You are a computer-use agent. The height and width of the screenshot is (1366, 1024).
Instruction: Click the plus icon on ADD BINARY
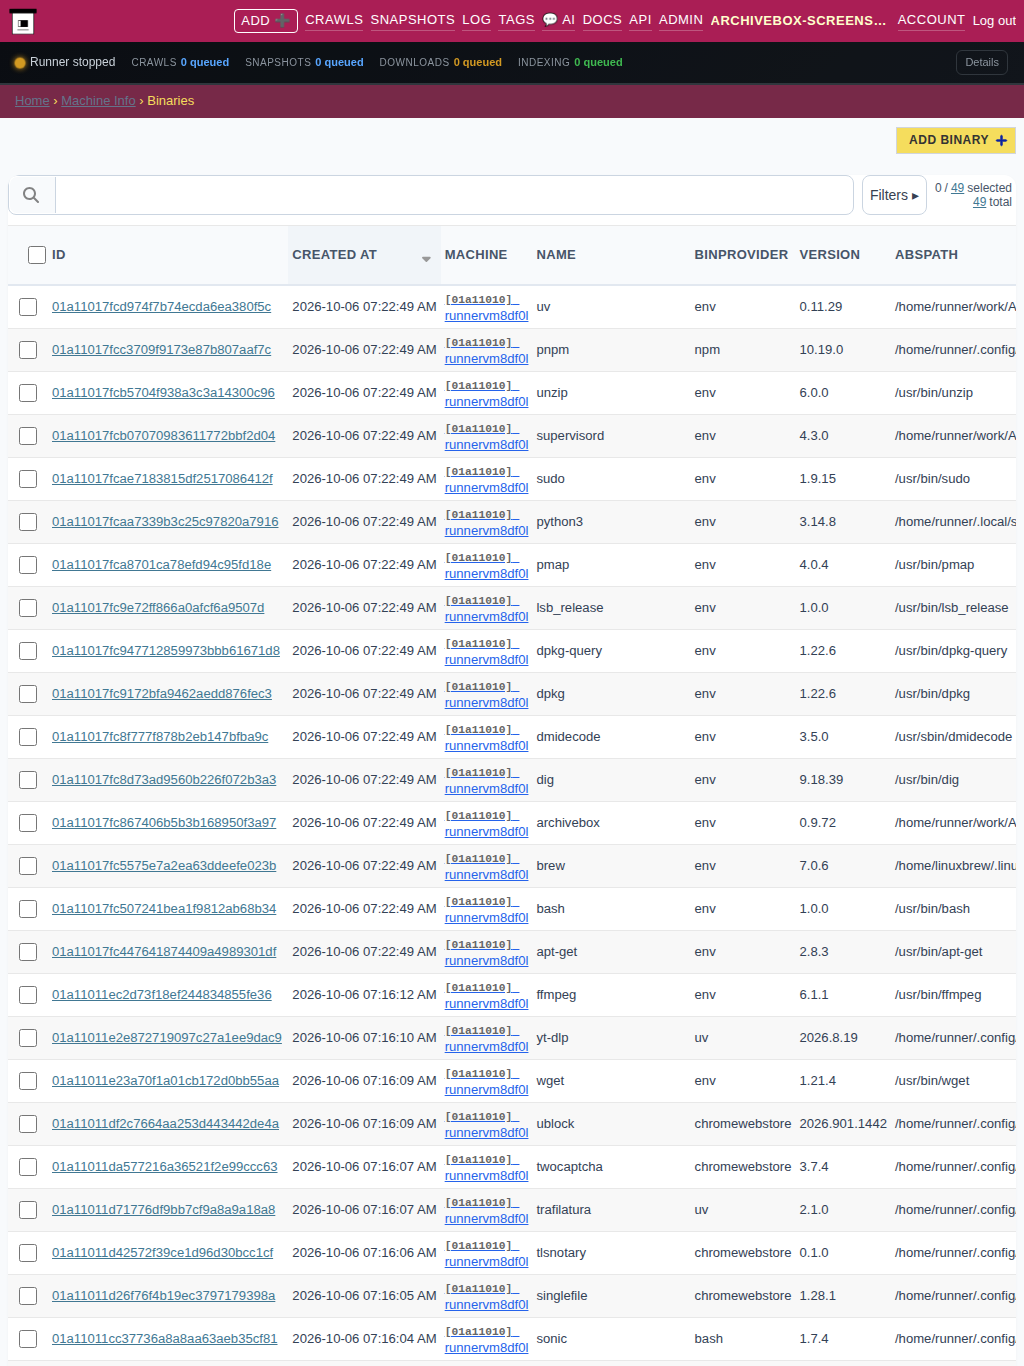(x=1001, y=141)
